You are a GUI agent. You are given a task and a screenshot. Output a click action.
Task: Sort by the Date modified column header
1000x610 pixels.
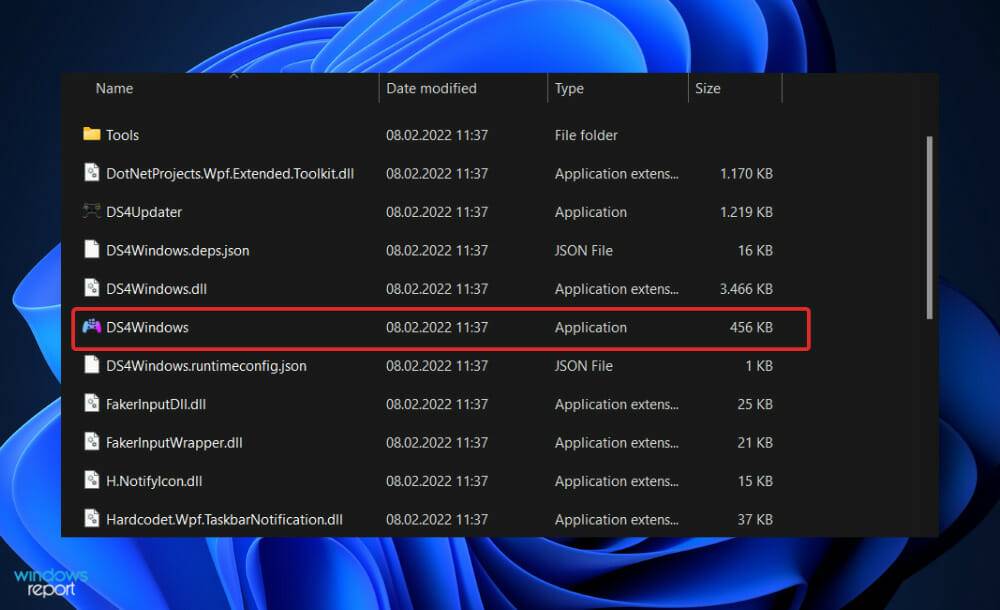pos(431,89)
